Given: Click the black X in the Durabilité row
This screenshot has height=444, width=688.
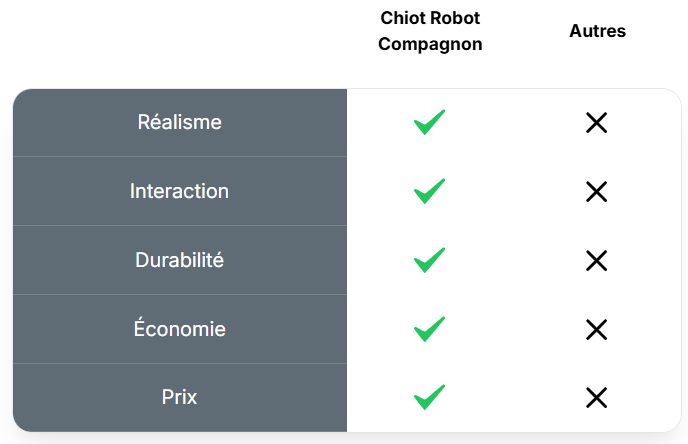Looking at the screenshot, I should [x=597, y=260].
